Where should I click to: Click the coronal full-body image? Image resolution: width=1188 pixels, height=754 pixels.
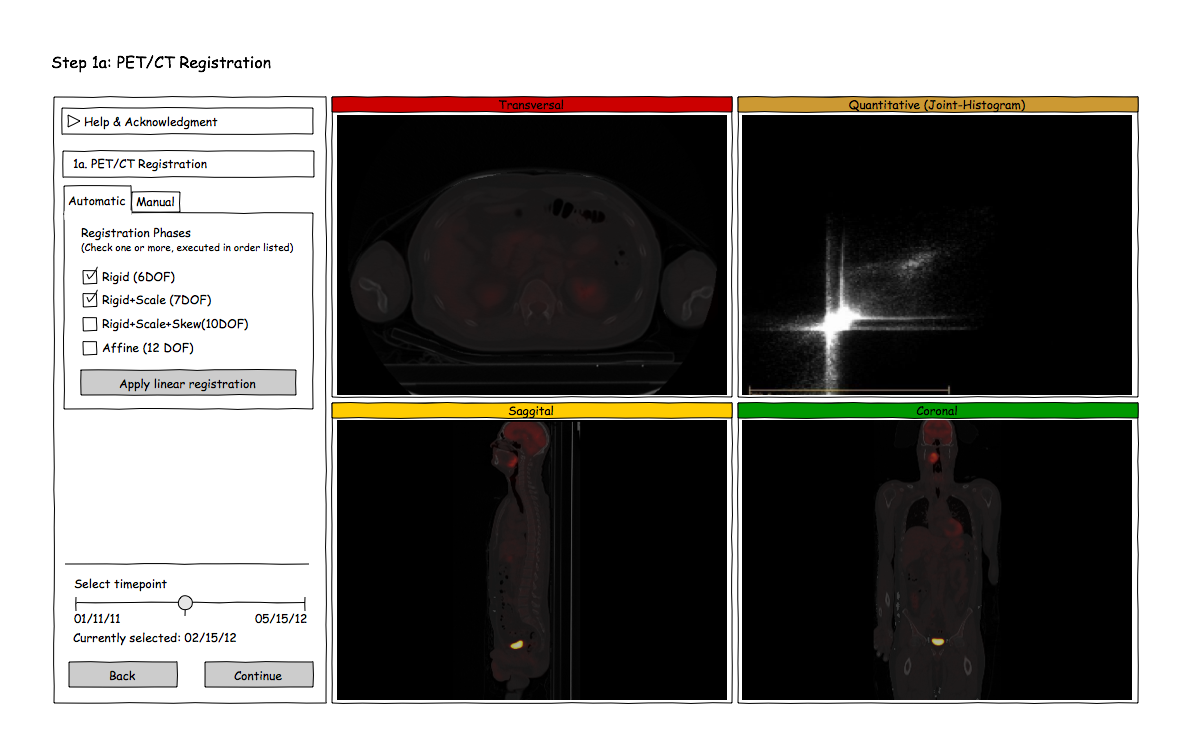[935, 560]
